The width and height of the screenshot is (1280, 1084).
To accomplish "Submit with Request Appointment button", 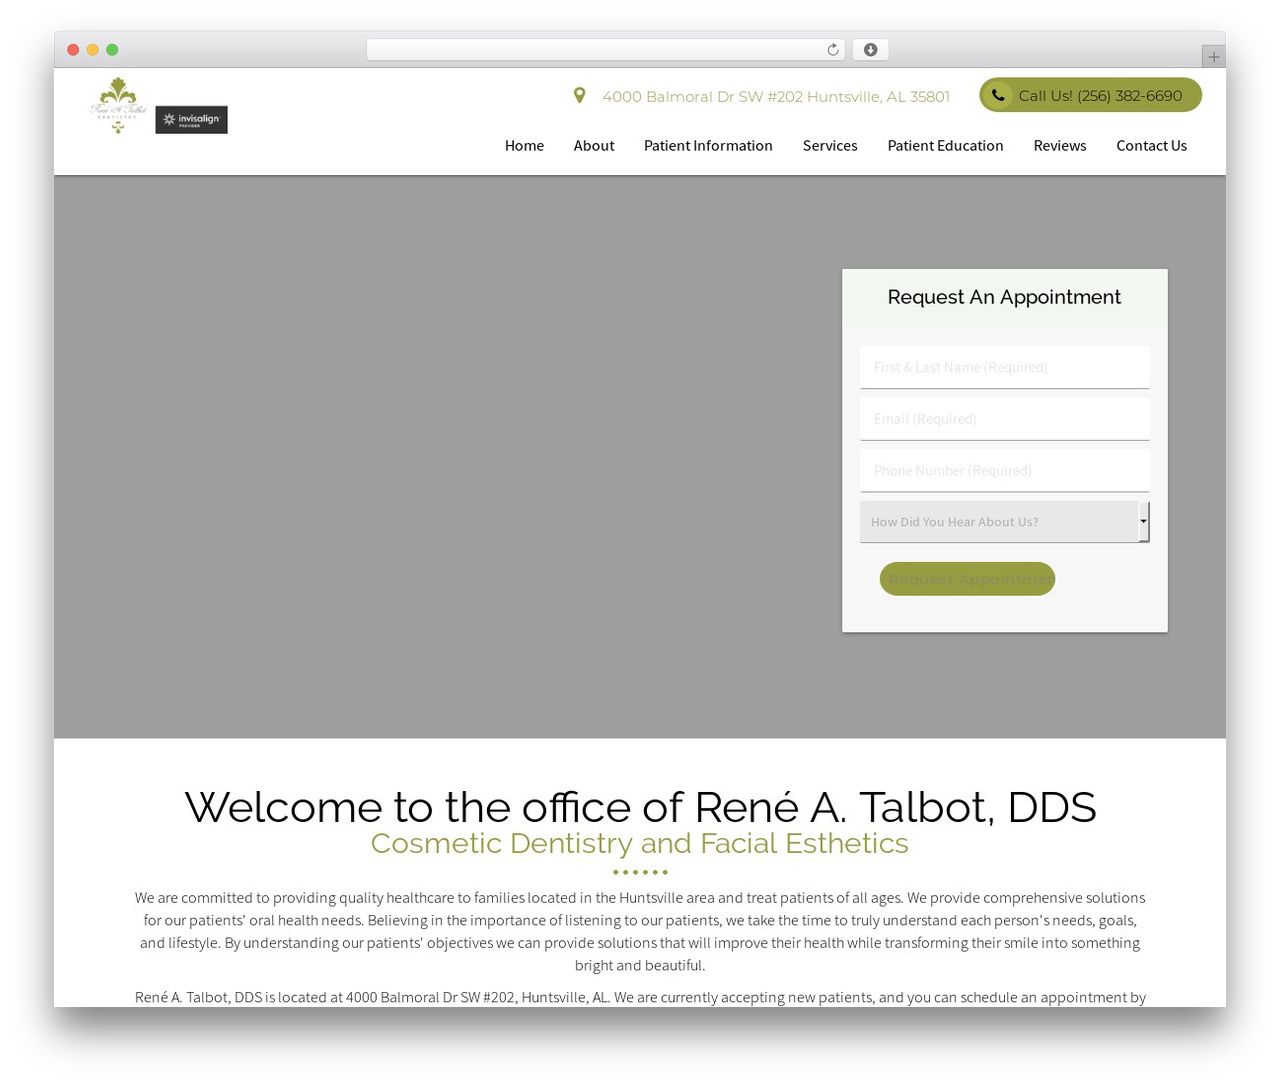I will 967,579.
